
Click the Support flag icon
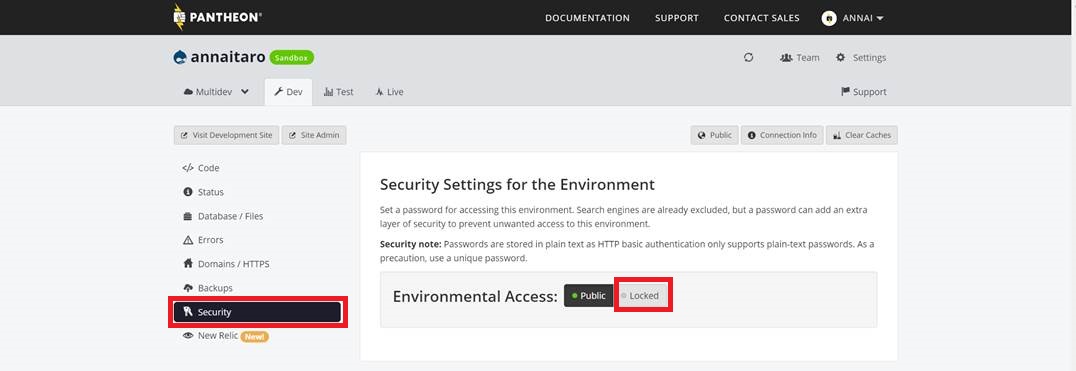click(845, 92)
